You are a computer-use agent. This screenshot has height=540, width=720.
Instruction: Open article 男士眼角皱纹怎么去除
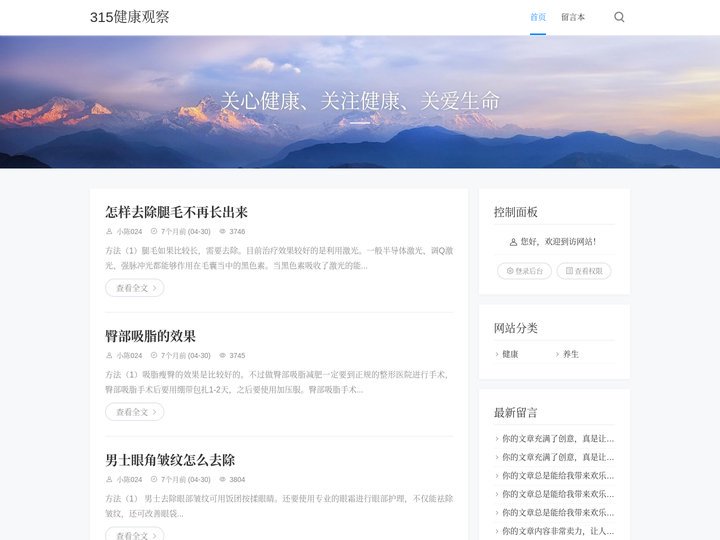tap(170, 460)
